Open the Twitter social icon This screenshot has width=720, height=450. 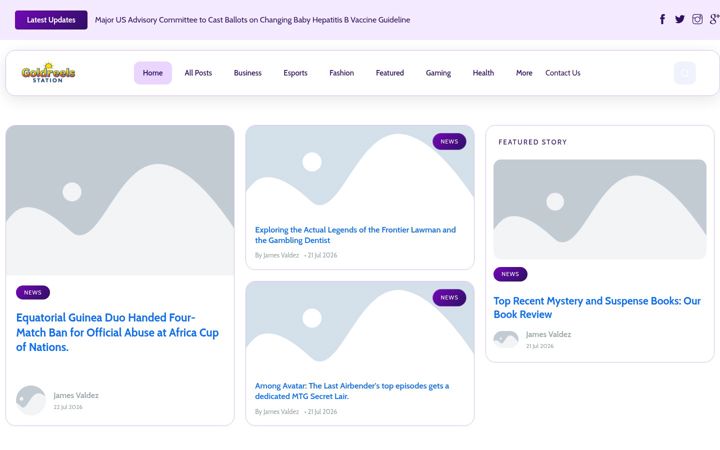point(680,19)
